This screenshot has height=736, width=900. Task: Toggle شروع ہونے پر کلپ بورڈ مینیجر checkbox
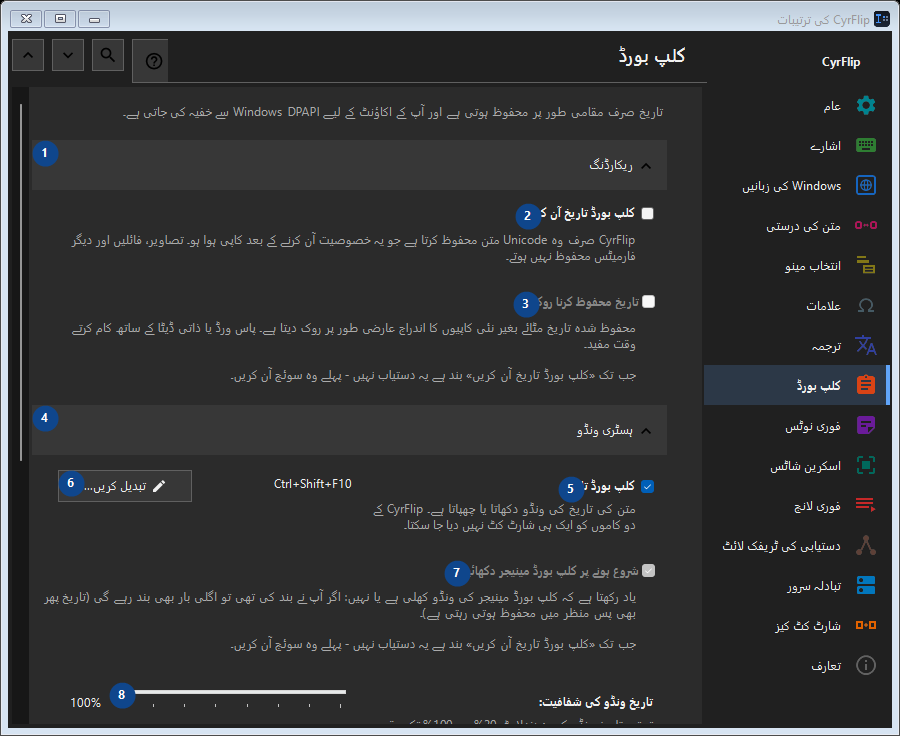[x=649, y=571]
